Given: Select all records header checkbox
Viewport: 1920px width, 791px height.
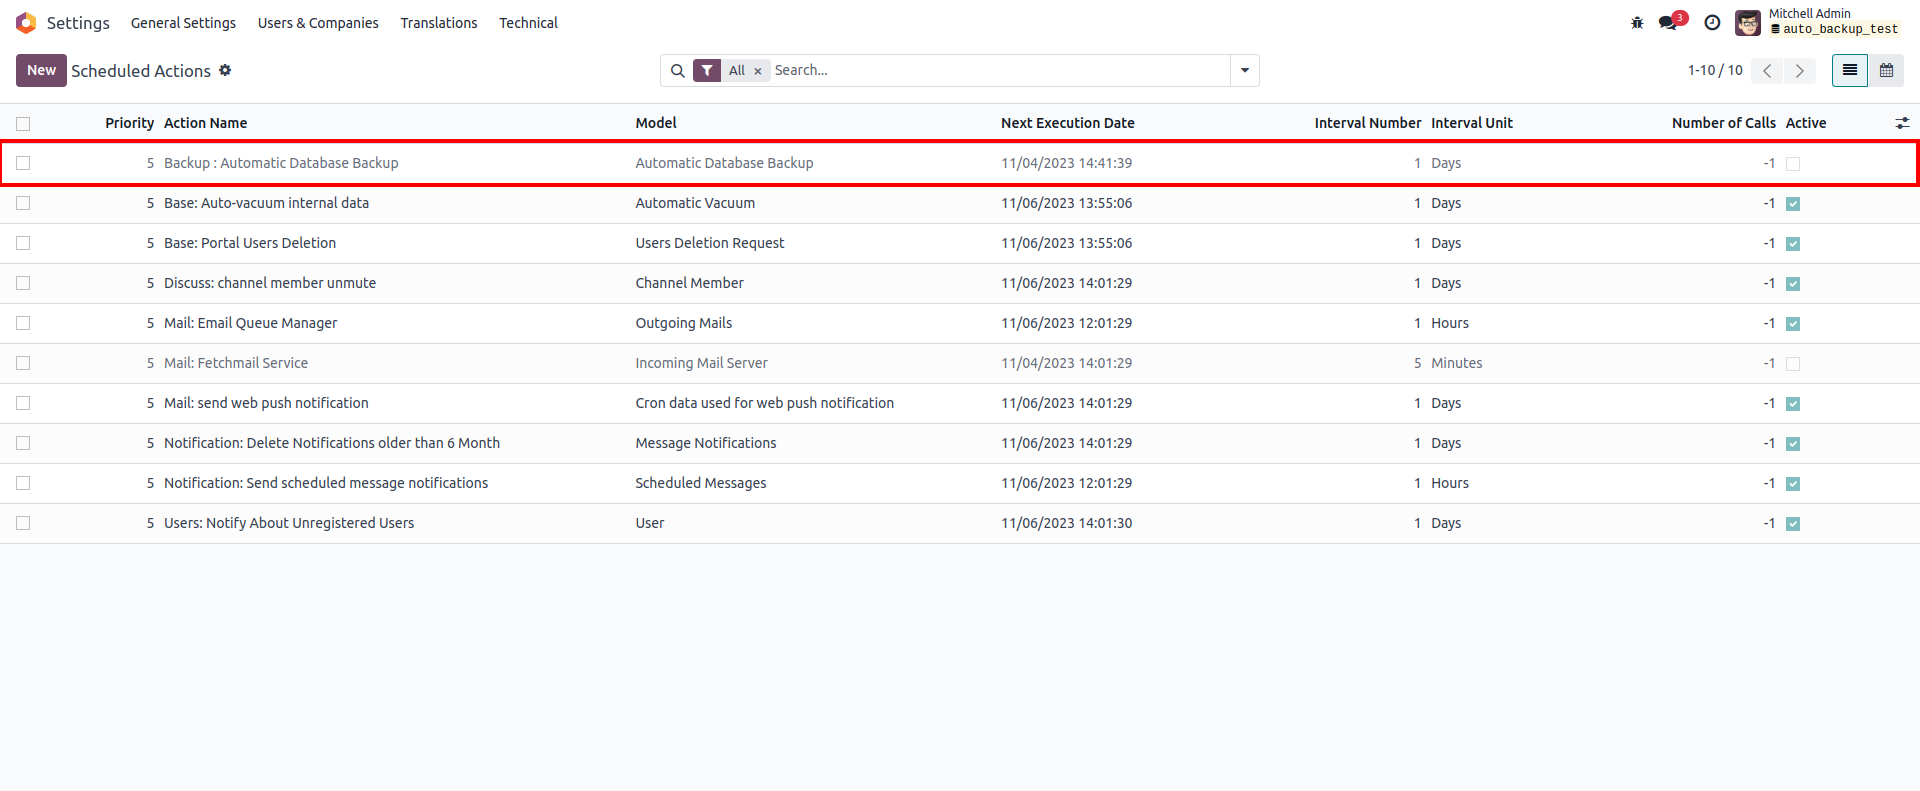Looking at the screenshot, I should [23, 124].
